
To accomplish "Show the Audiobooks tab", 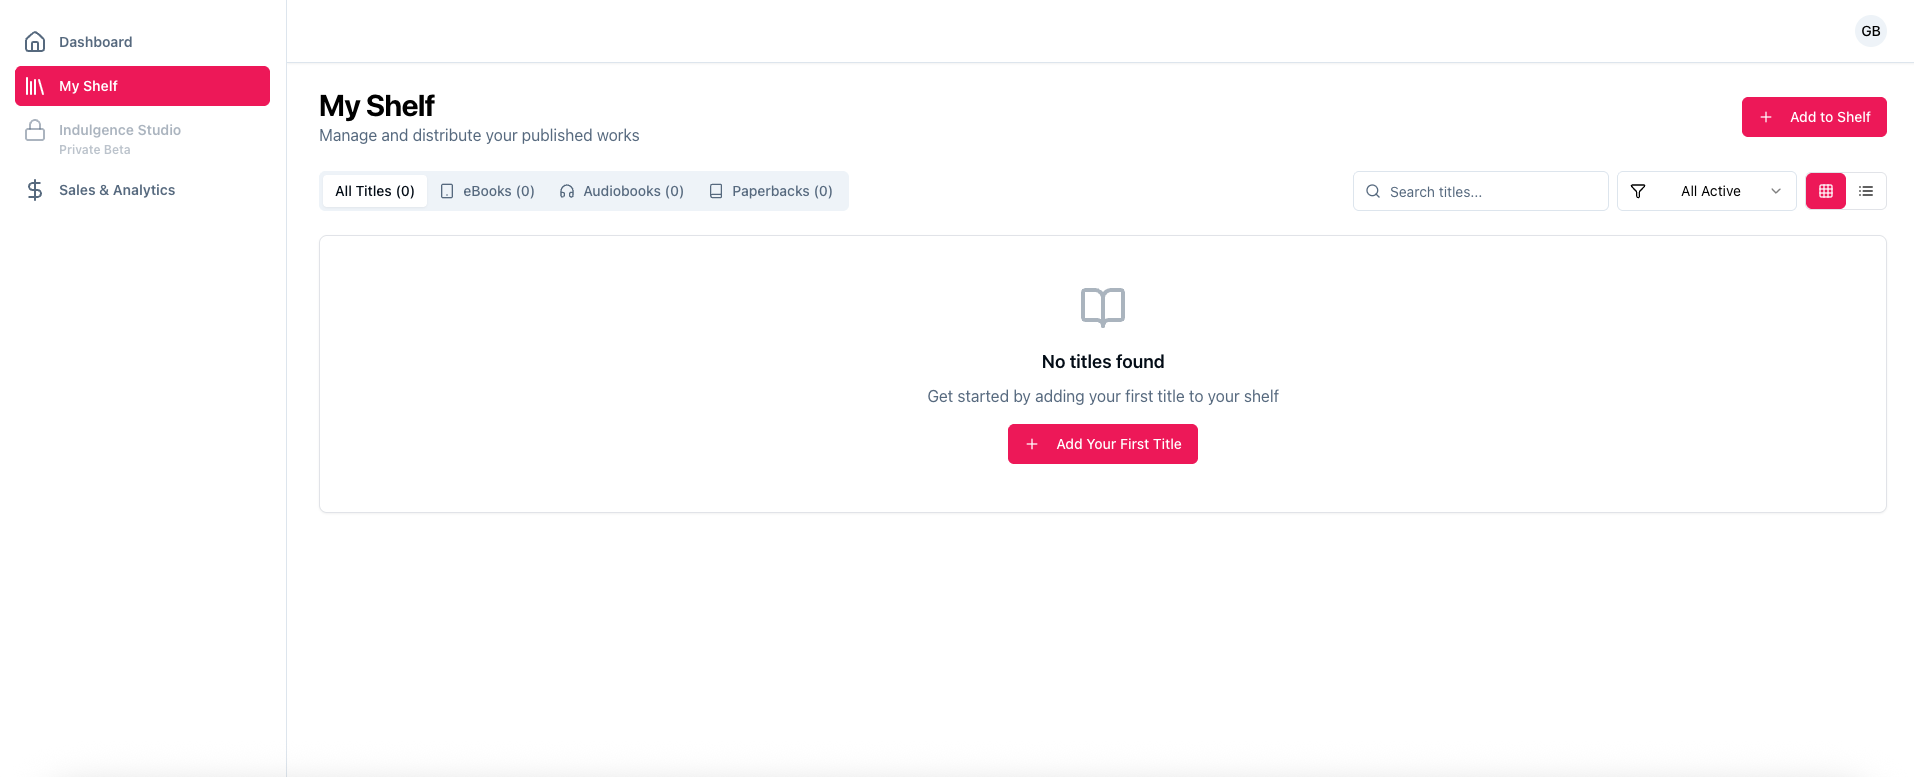I will [622, 191].
